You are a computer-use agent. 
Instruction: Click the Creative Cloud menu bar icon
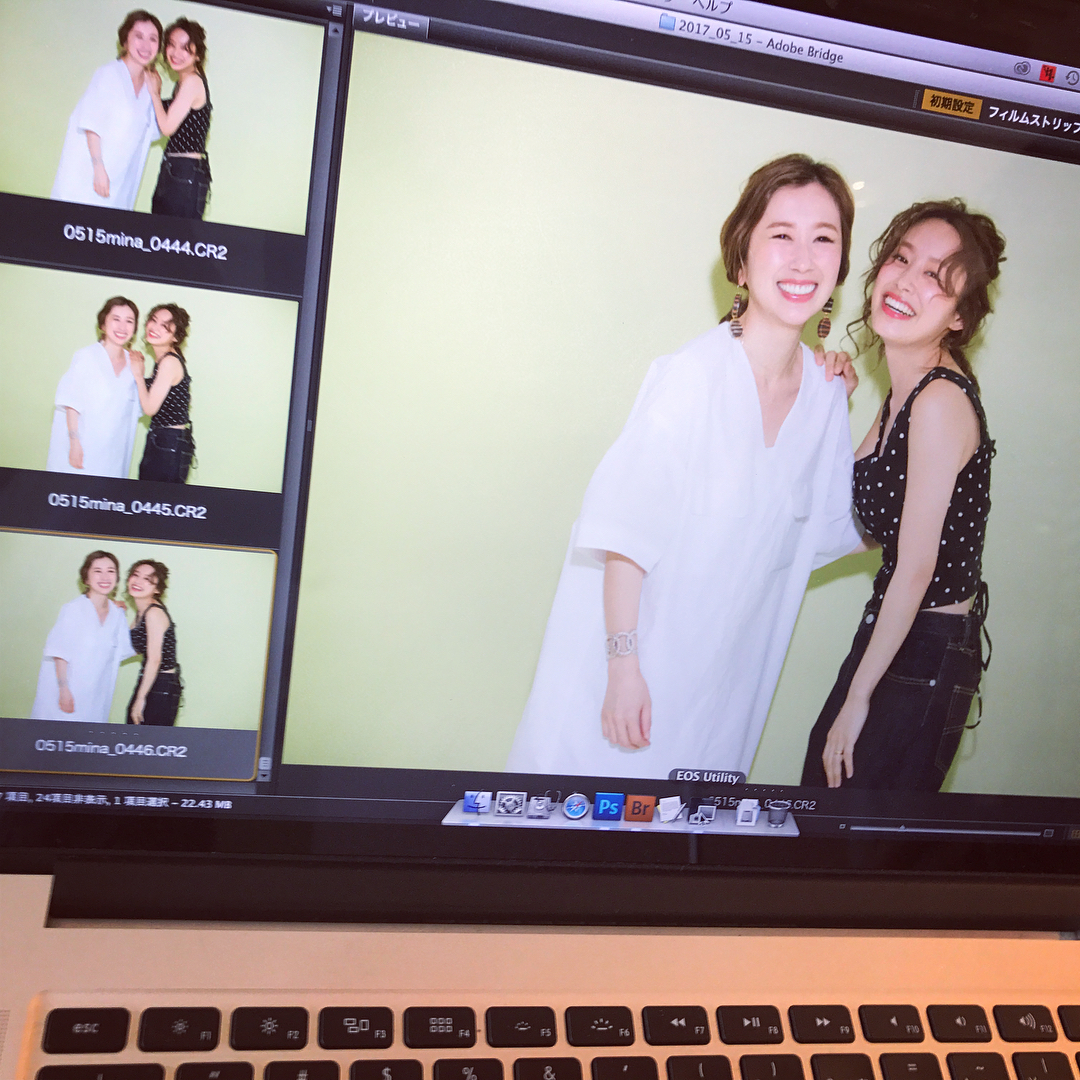point(1021,69)
